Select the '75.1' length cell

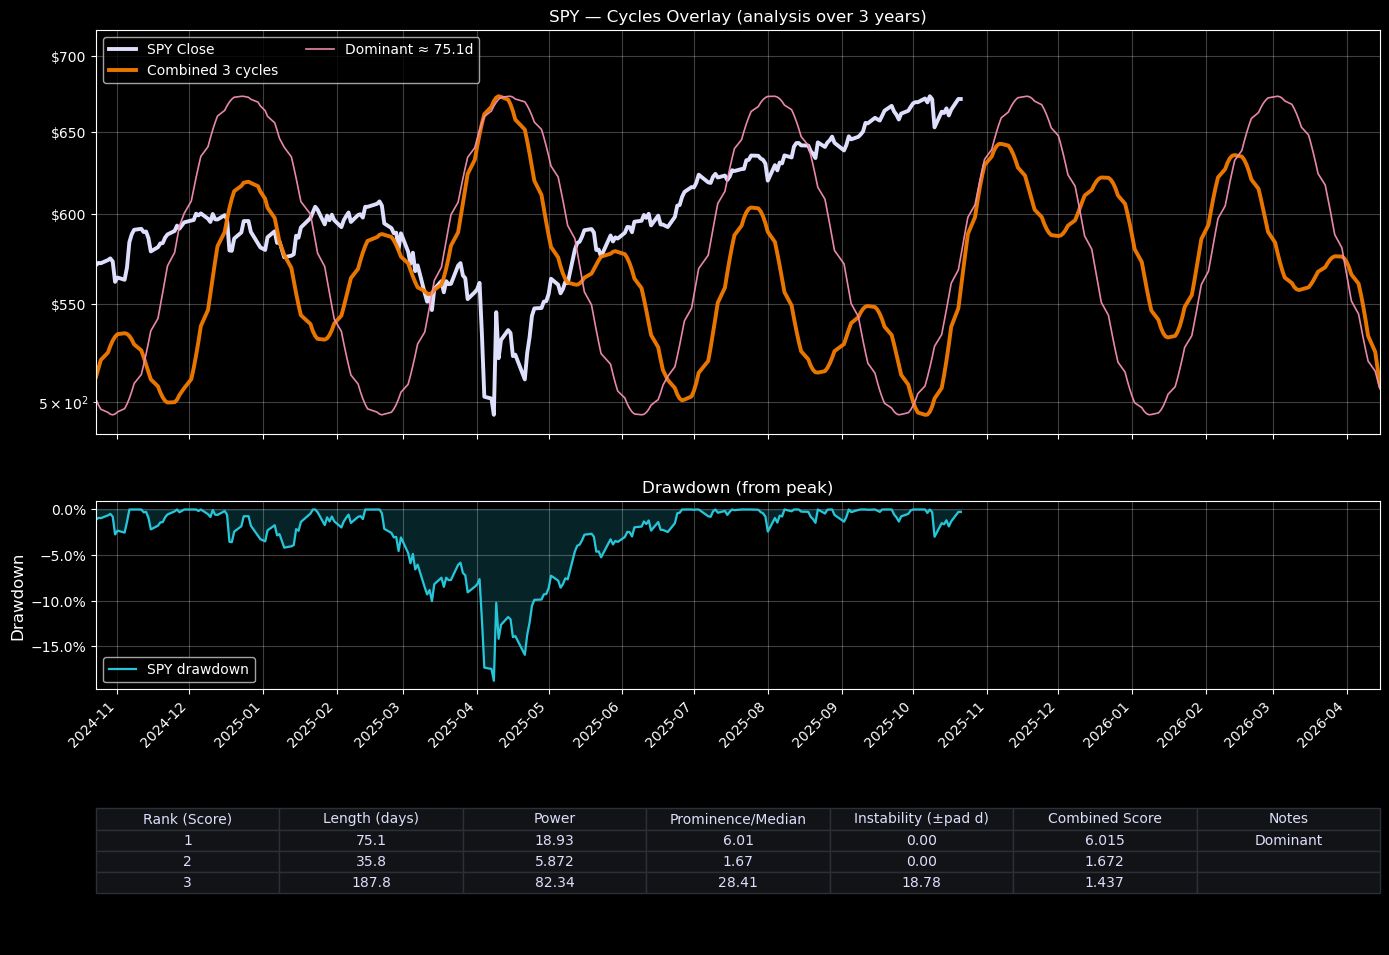[371, 840]
